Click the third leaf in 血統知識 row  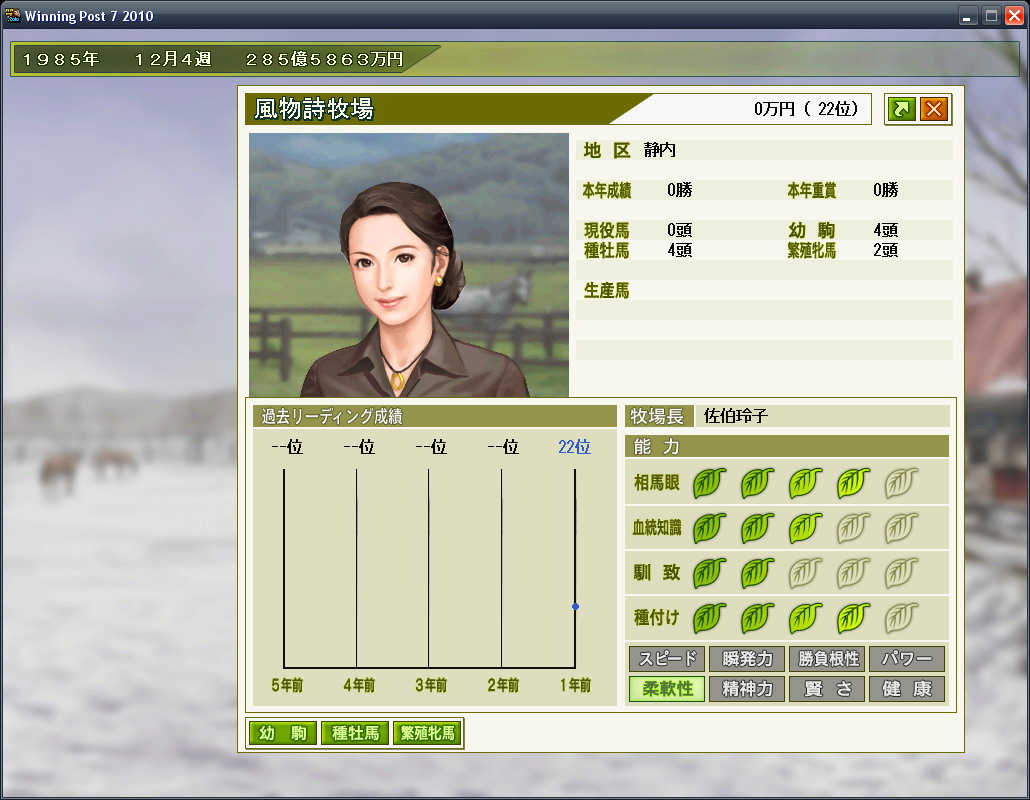(x=805, y=528)
